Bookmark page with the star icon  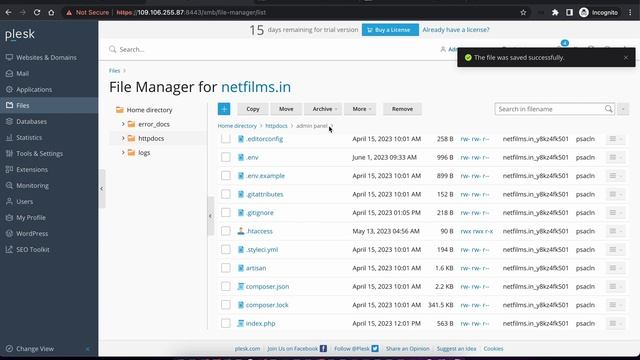pos(523,12)
